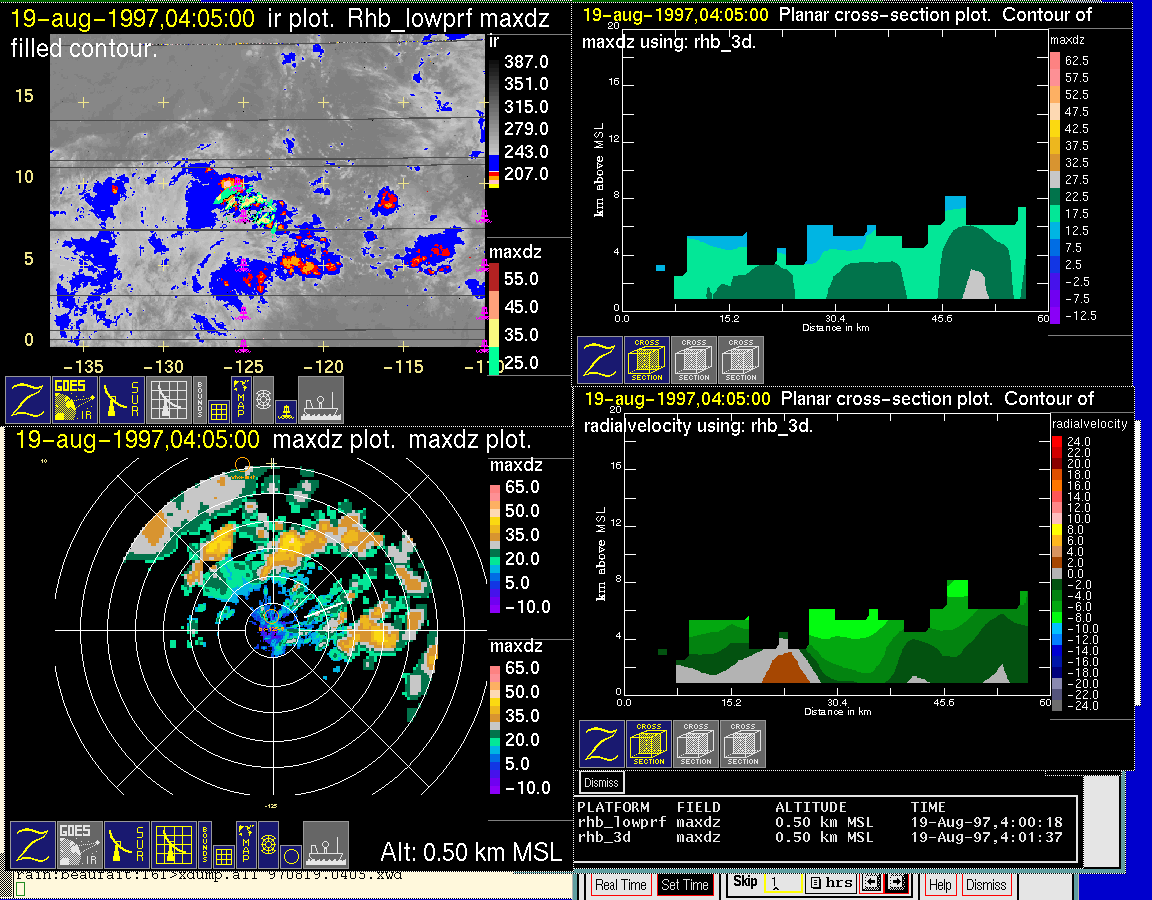Toggle the MAP overlay icon in IR plot

tap(241, 400)
